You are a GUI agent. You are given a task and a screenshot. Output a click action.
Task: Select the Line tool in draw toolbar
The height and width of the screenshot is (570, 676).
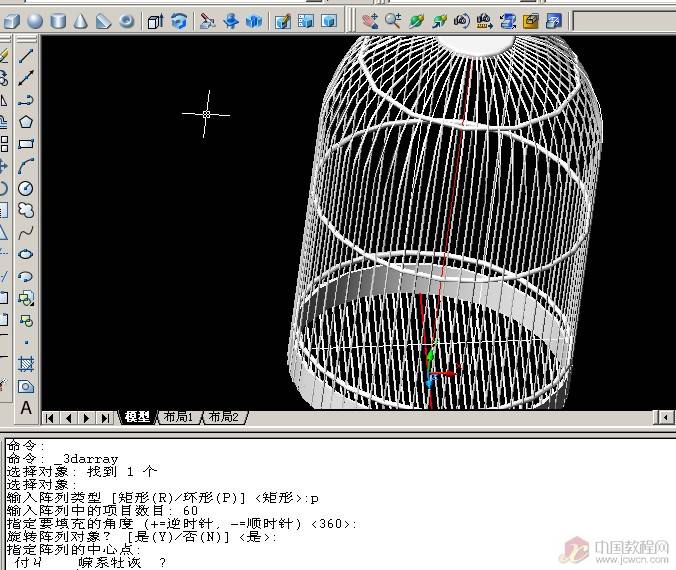[x=26, y=56]
